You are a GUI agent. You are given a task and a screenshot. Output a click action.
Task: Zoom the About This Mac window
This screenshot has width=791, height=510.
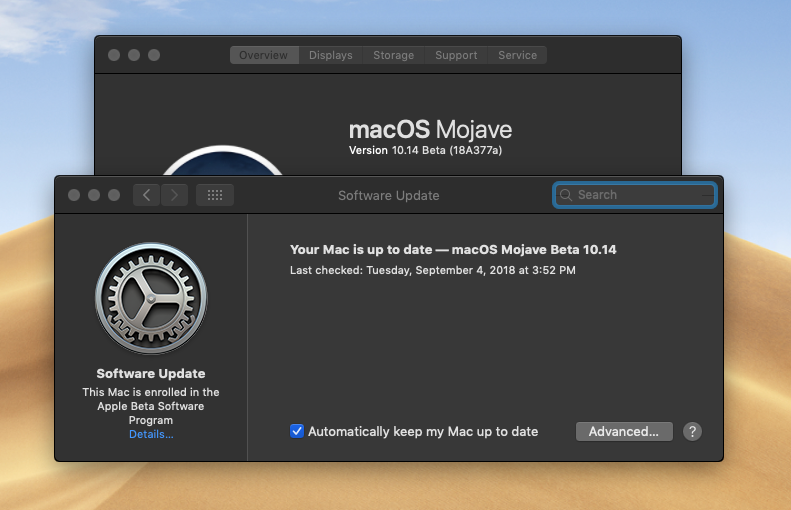[154, 55]
